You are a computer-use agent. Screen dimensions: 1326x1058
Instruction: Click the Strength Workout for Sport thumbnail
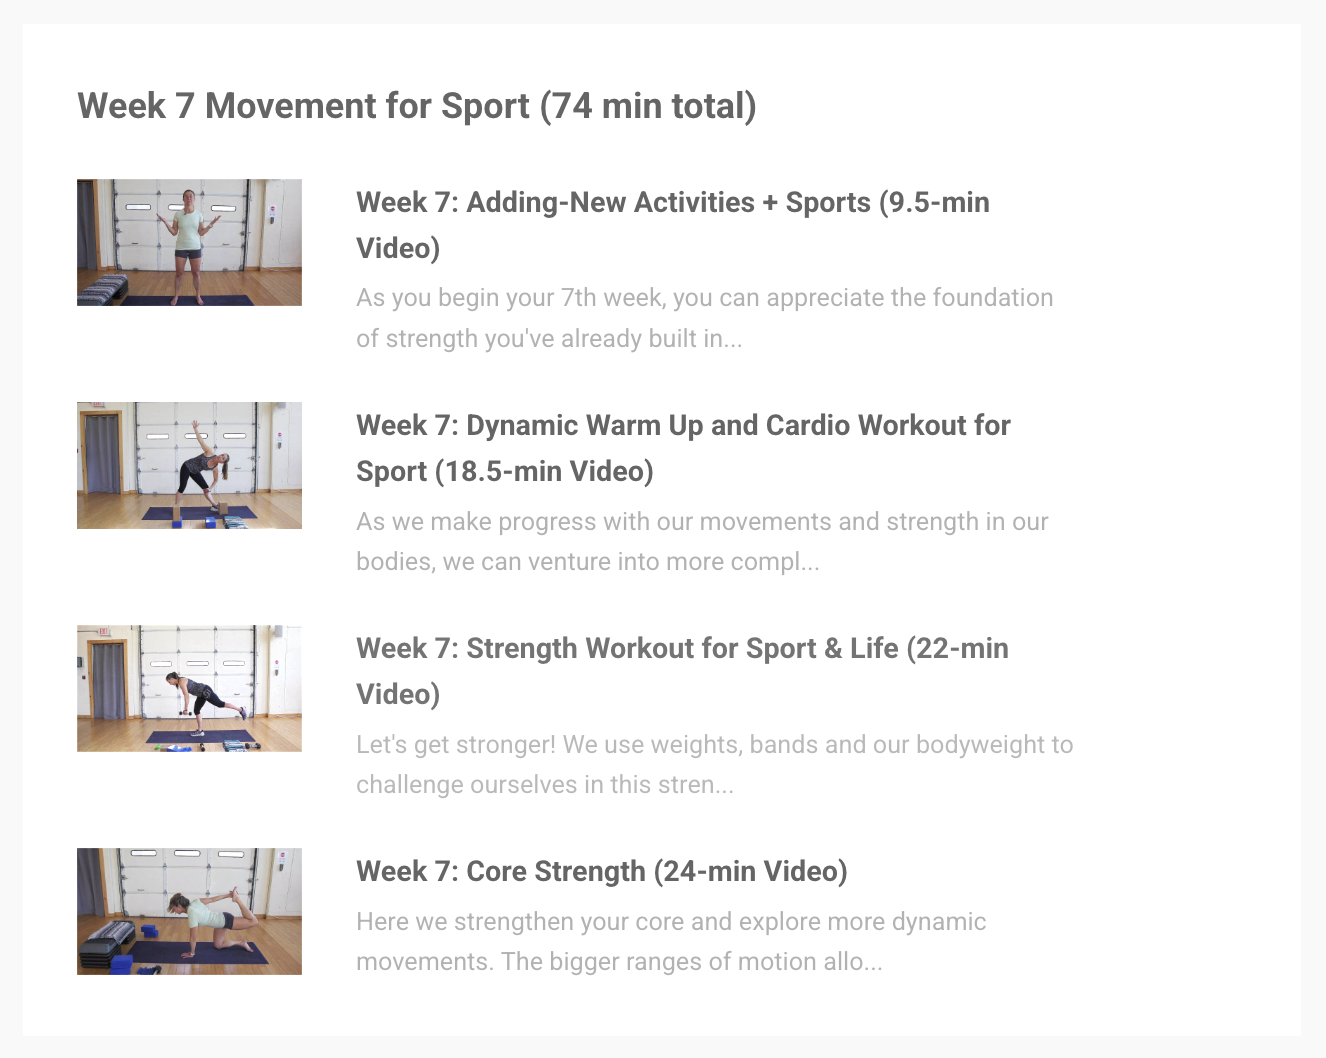pos(189,688)
